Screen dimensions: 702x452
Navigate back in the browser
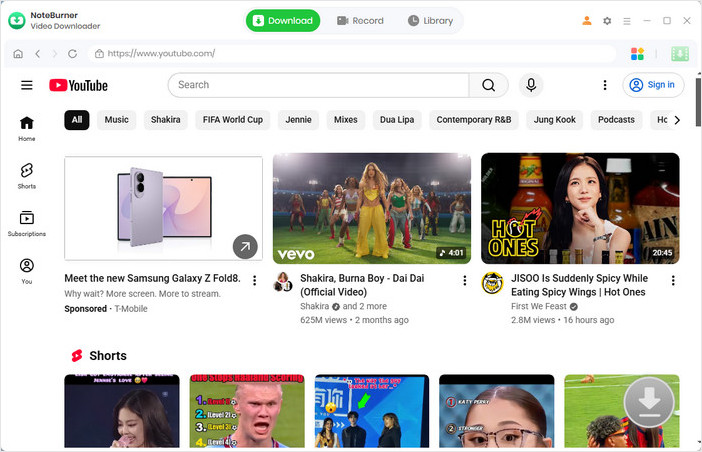[38, 54]
